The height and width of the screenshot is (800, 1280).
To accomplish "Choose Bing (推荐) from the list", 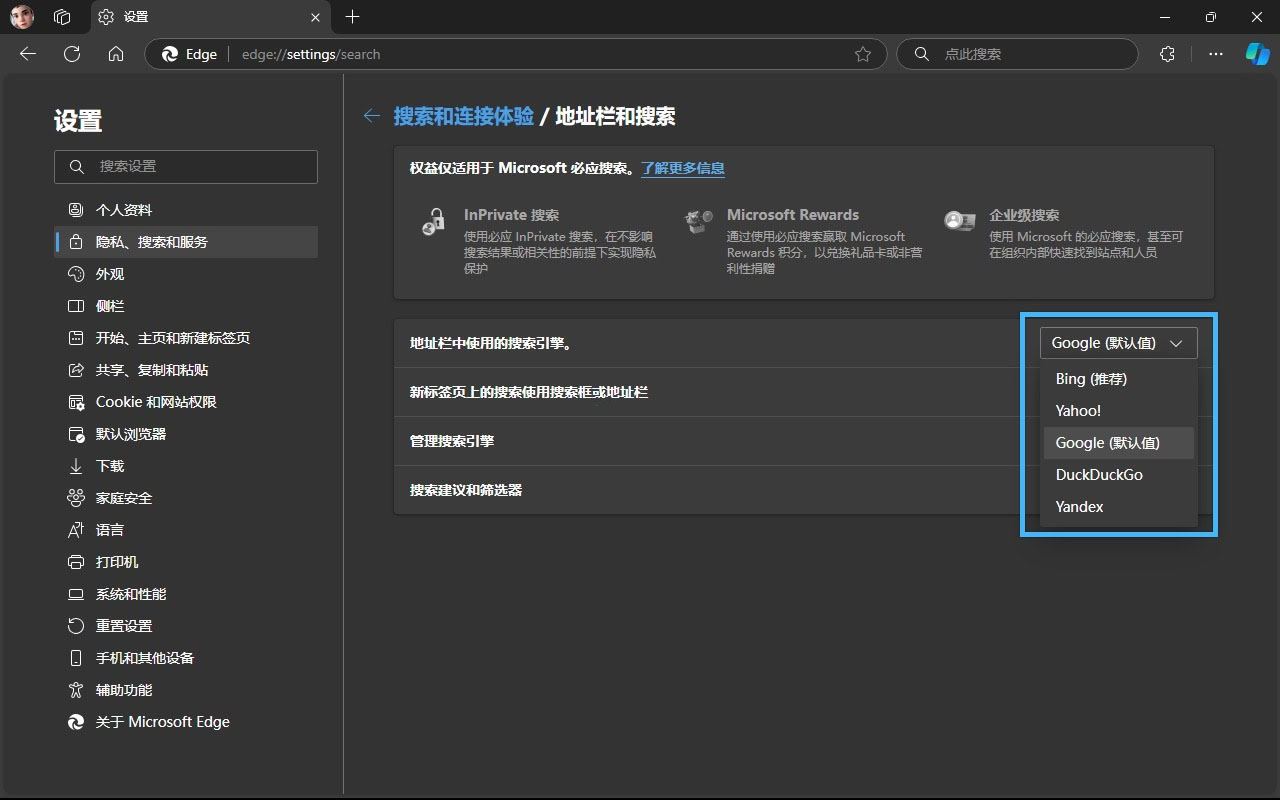I will 1118,379.
